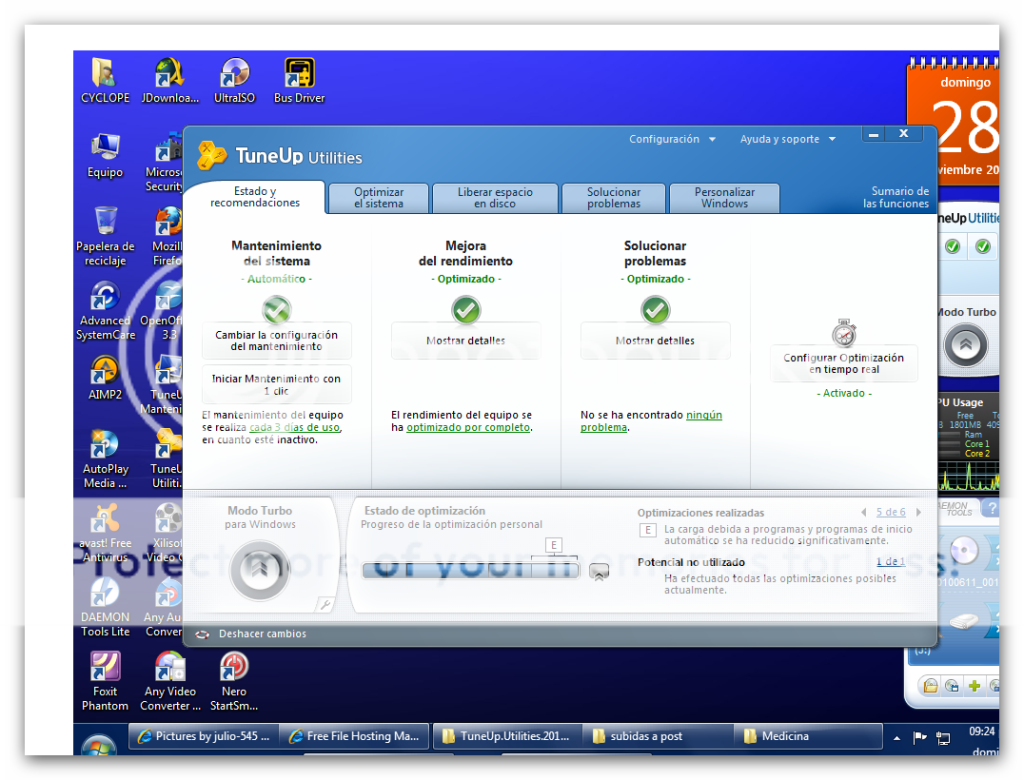Open Equipo computer icon
The image size is (1024, 780).
(x=104, y=155)
